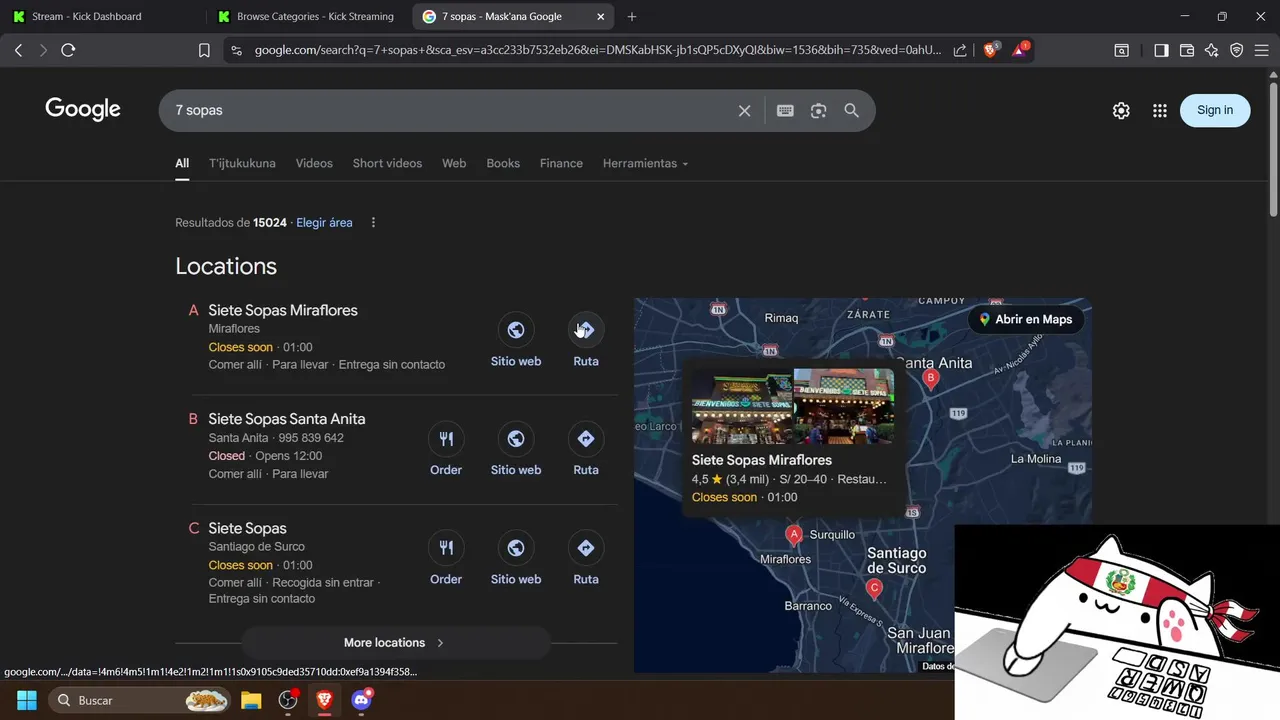The height and width of the screenshot is (720, 1280).
Task: Click map pin A near Surquillo
Action: click(x=795, y=535)
